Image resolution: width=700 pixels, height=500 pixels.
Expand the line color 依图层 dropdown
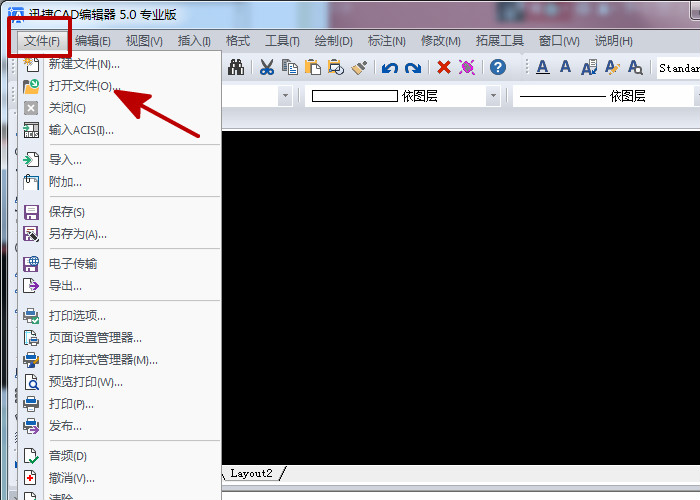point(493,96)
